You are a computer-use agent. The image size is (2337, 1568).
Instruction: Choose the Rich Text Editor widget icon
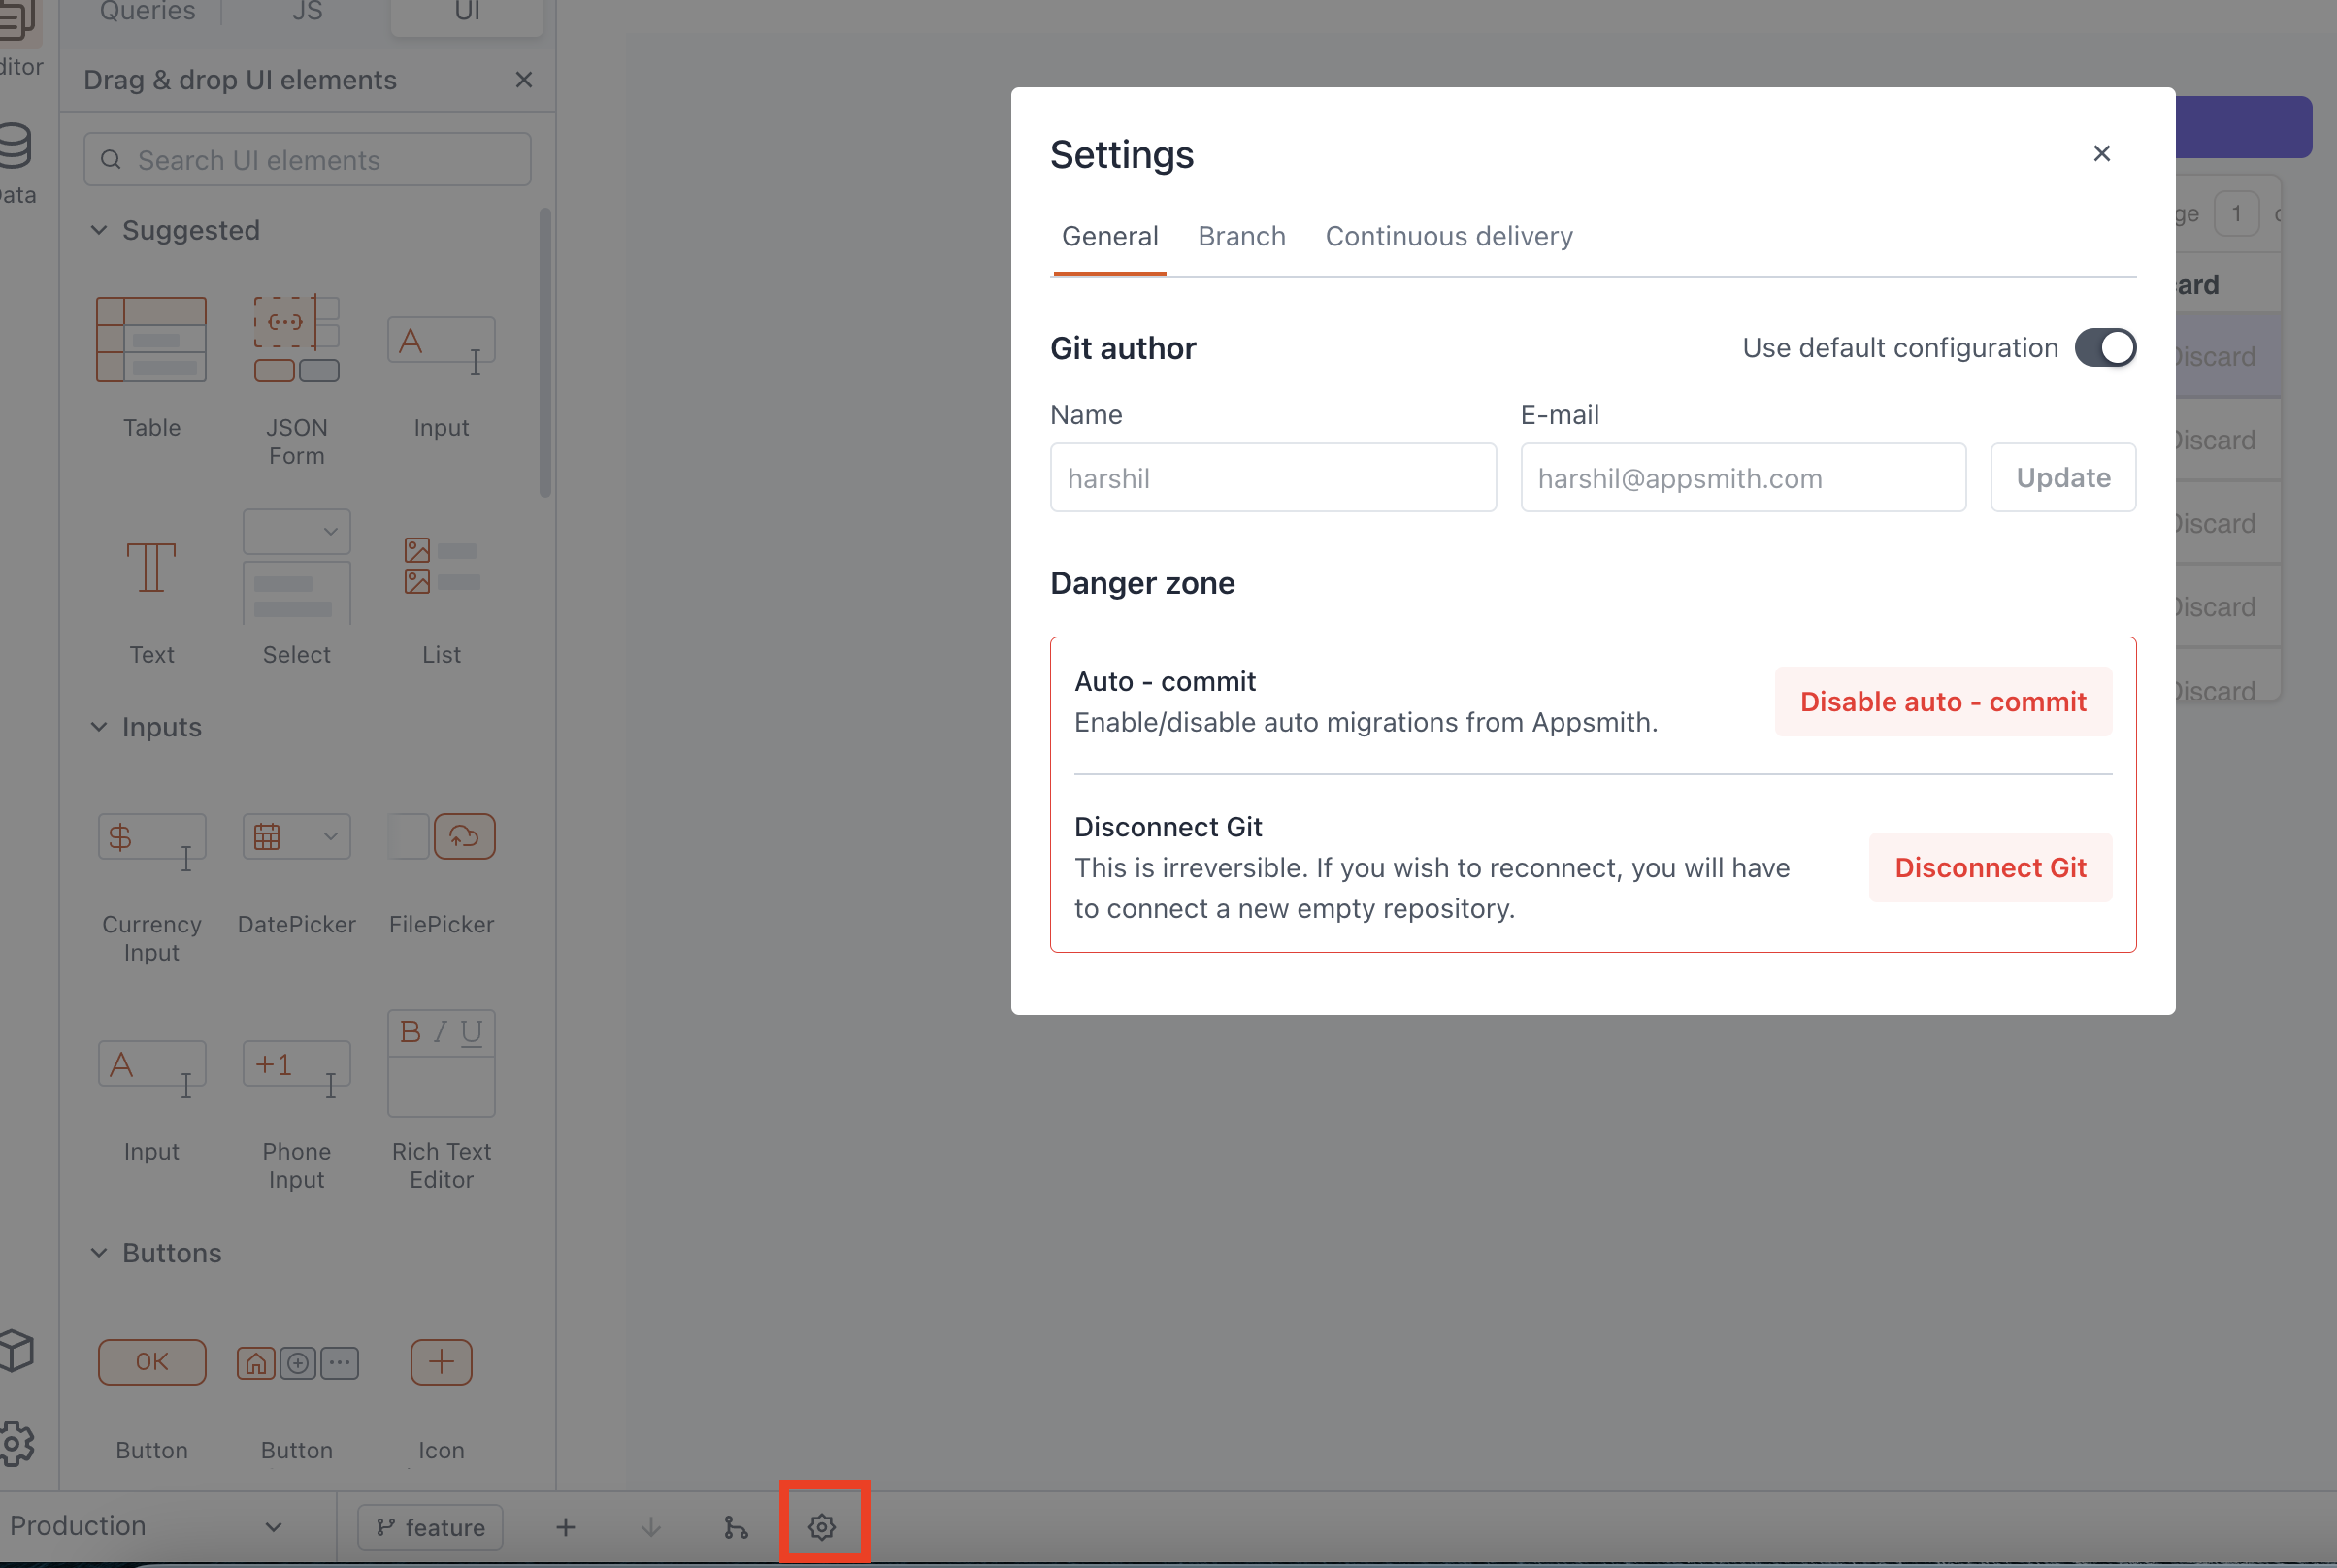pyautogui.click(x=441, y=1062)
